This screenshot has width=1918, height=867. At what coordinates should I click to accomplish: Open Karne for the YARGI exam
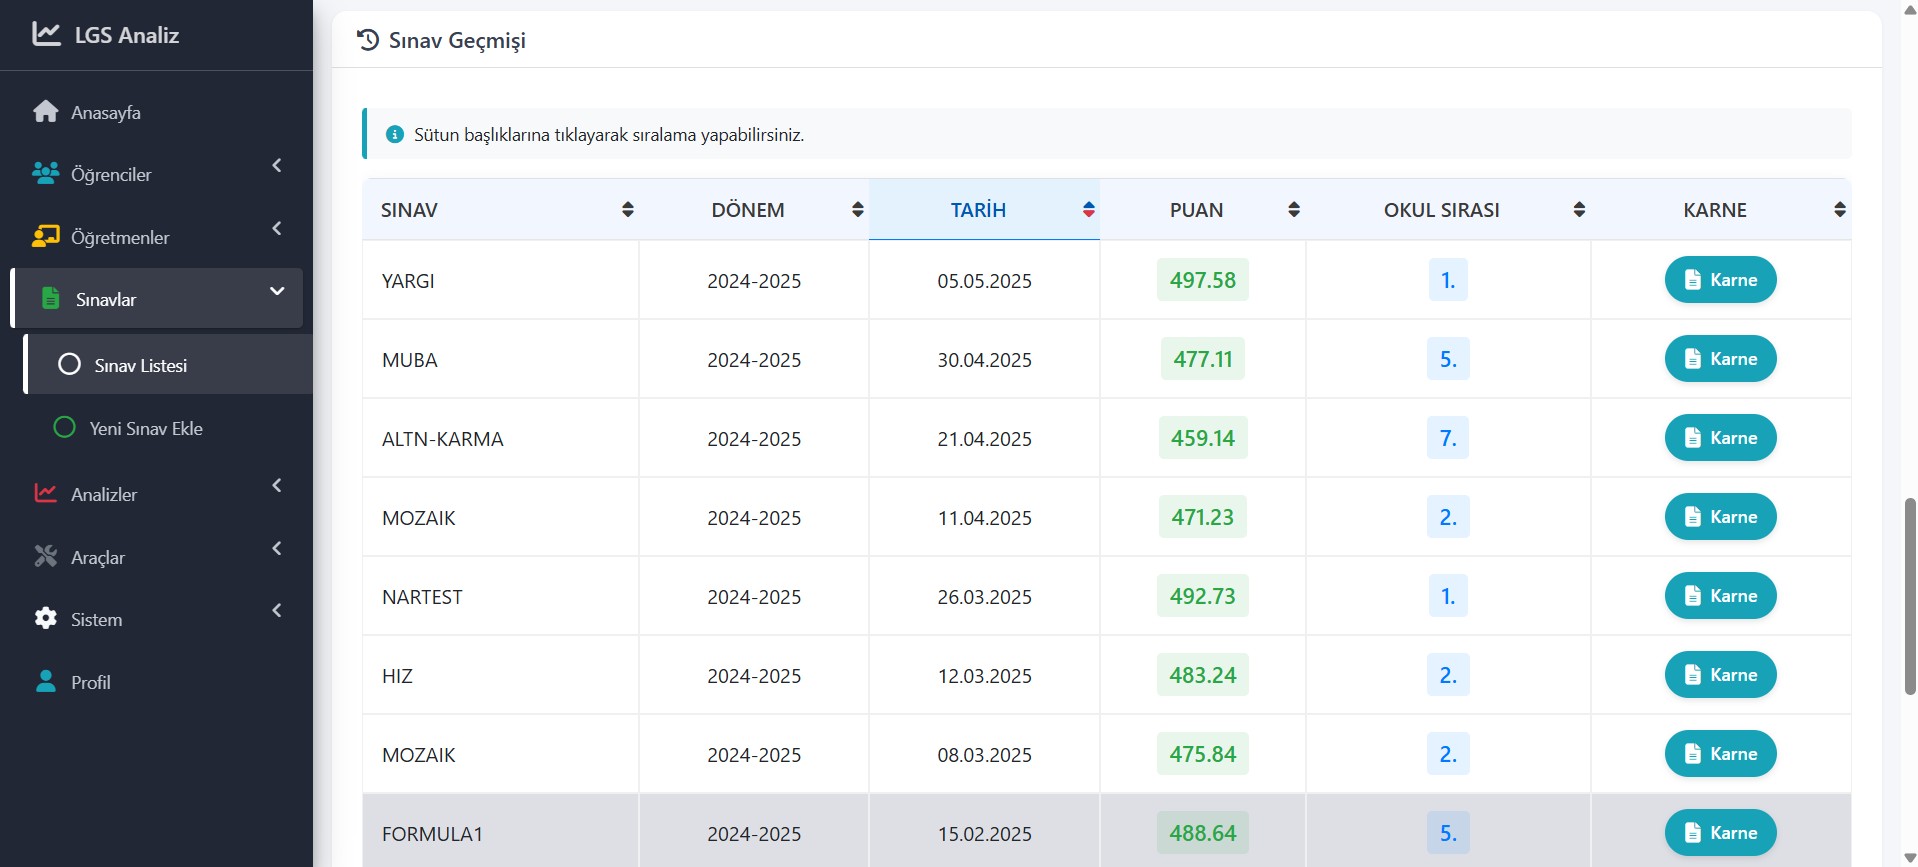tap(1720, 280)
